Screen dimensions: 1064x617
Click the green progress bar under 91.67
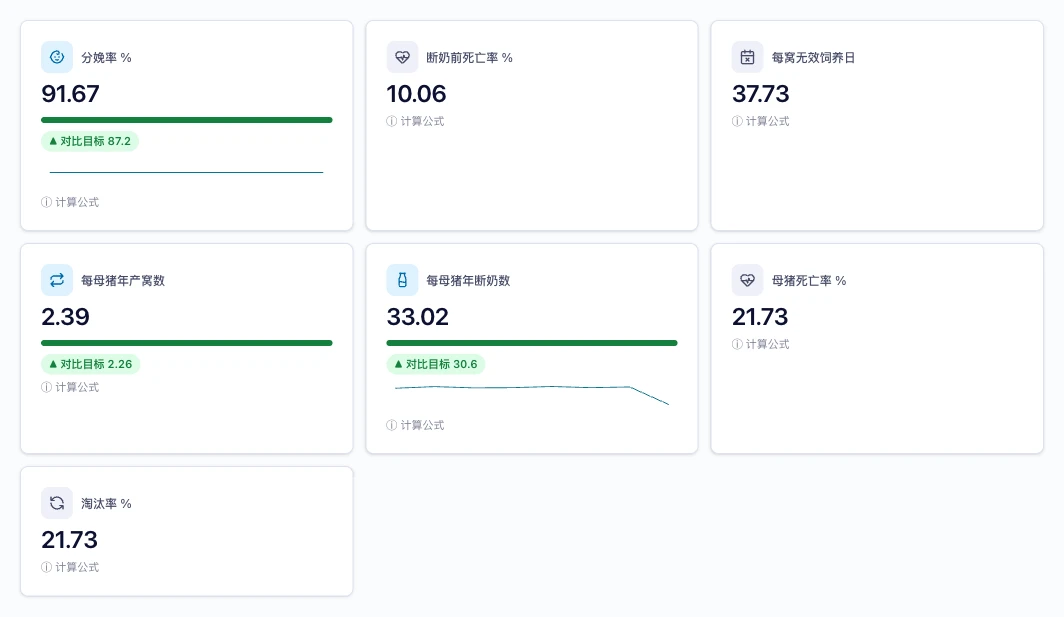(x=187, y=120)
